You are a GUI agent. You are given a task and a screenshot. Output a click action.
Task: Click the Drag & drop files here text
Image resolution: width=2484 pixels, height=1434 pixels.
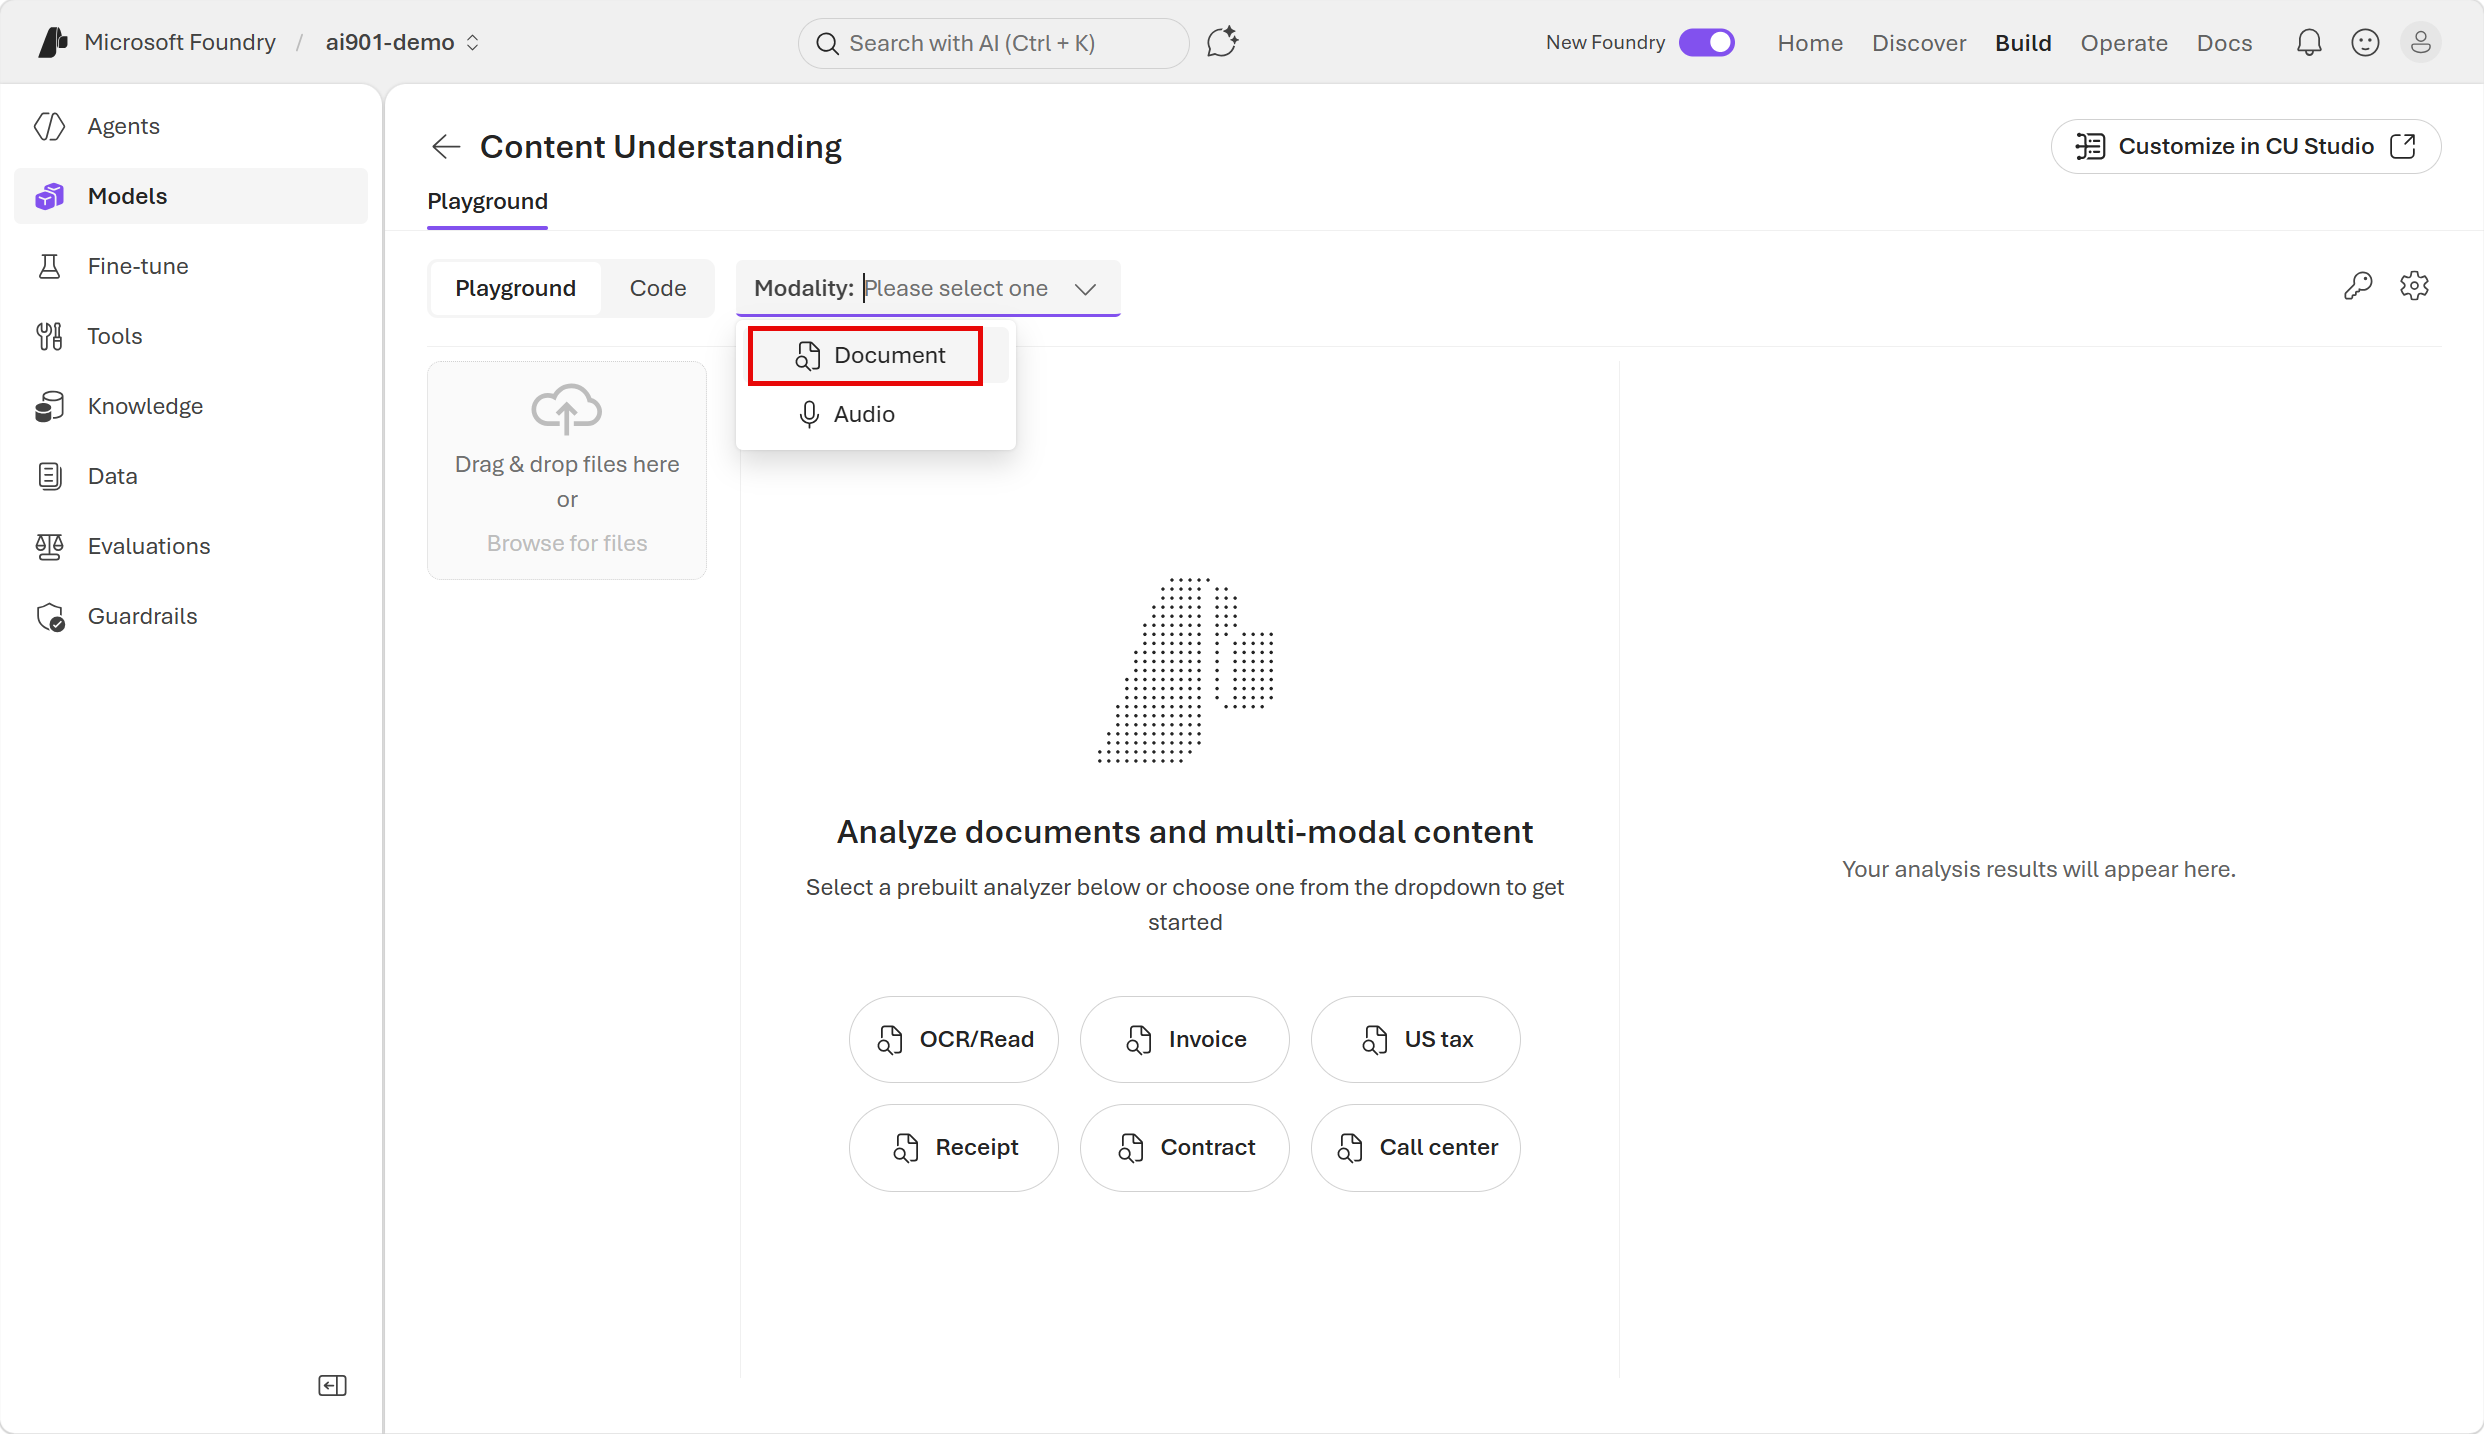[x=567, y=464]
